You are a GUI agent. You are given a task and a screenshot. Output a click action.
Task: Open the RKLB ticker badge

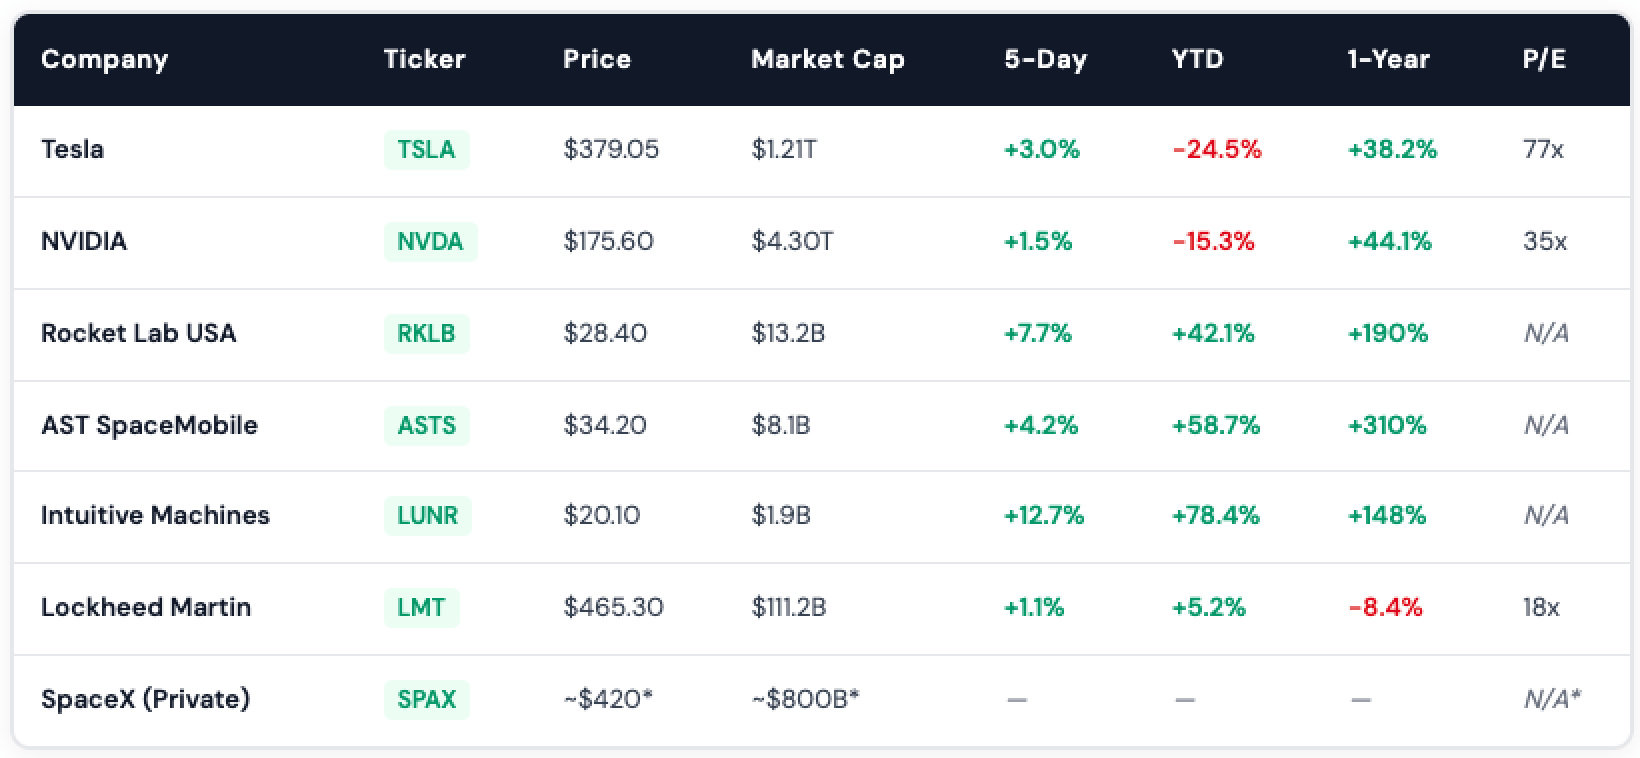coord(426,334)
